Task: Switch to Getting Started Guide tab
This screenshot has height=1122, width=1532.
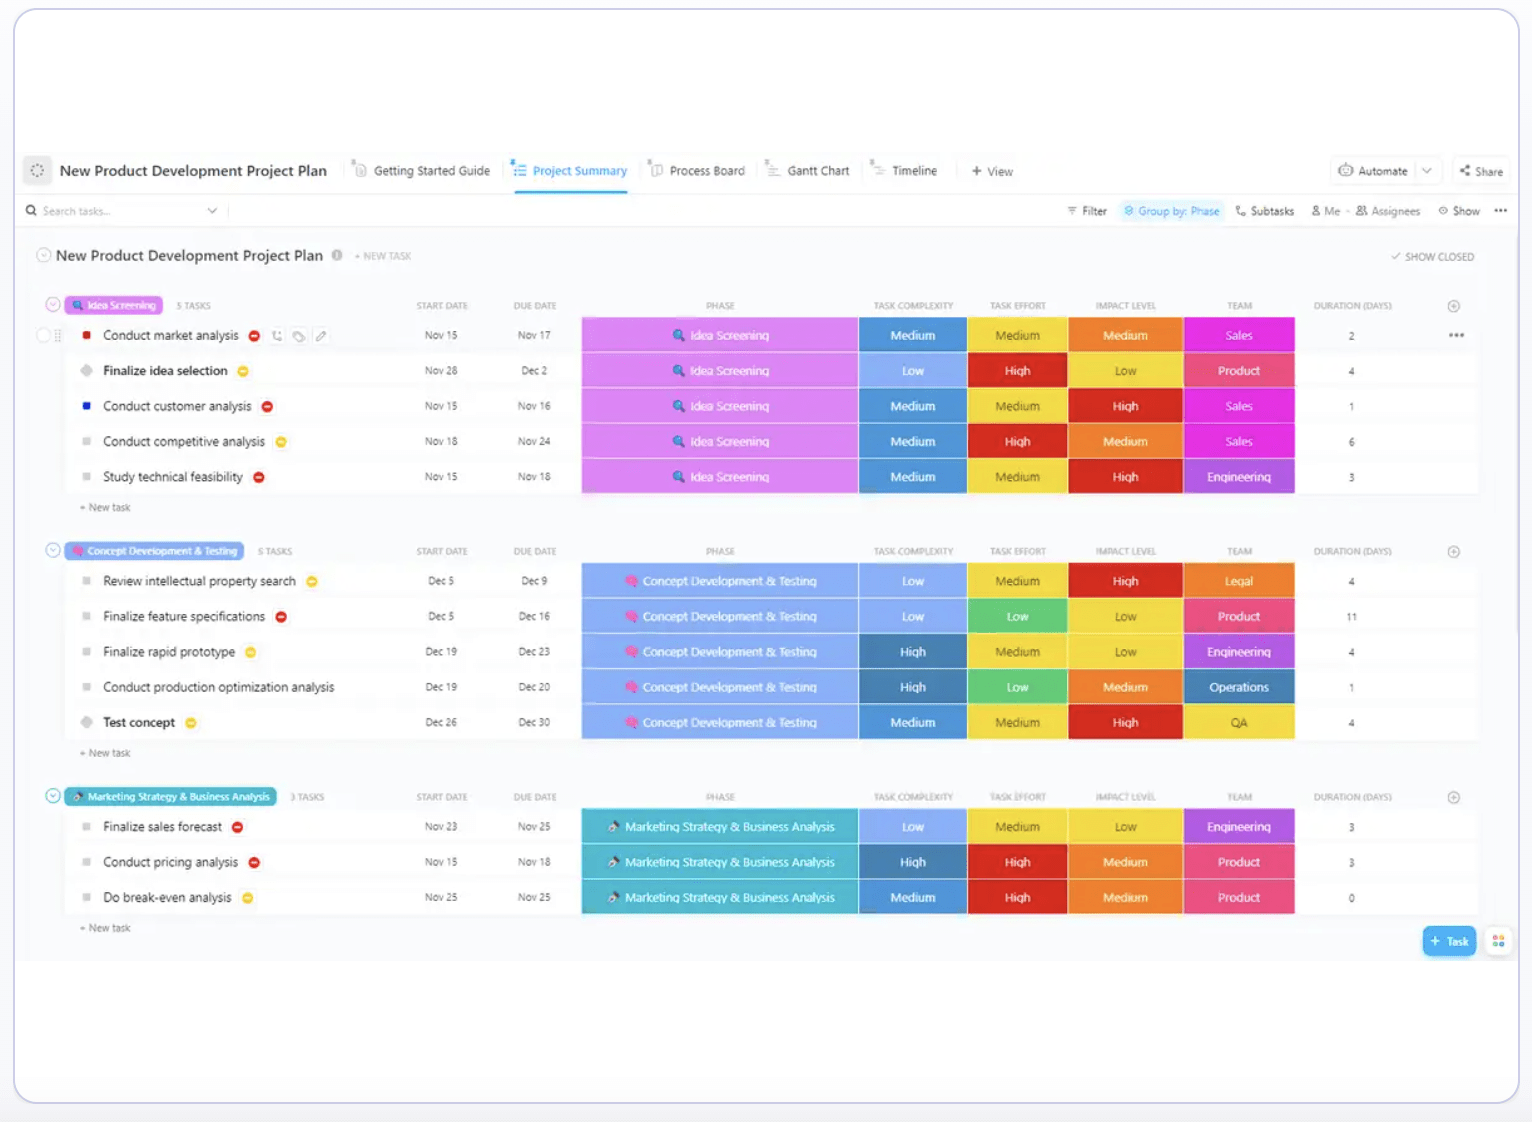Action: click(421, 171)
